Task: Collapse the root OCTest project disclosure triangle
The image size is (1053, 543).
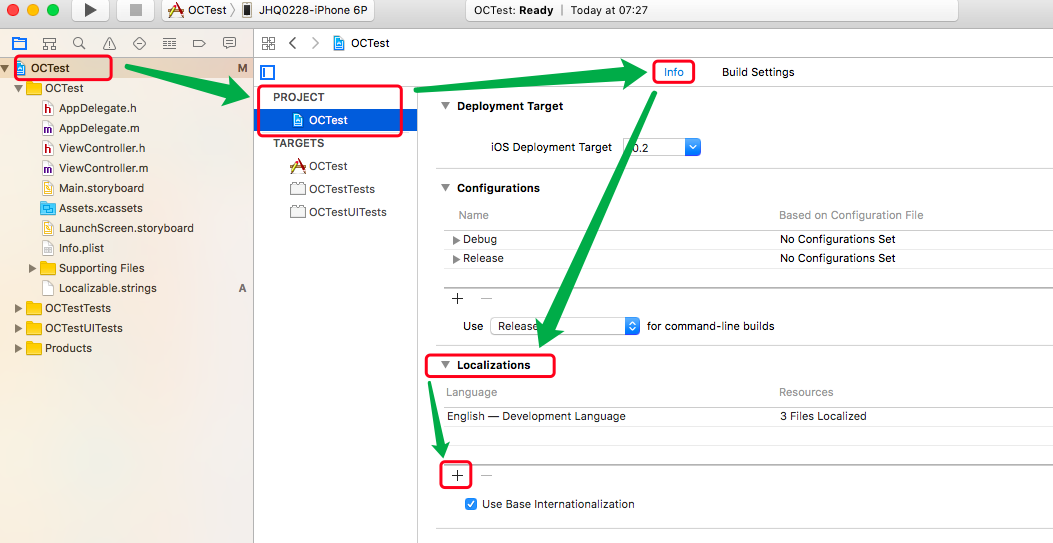Action: click(x=5, y=68)
